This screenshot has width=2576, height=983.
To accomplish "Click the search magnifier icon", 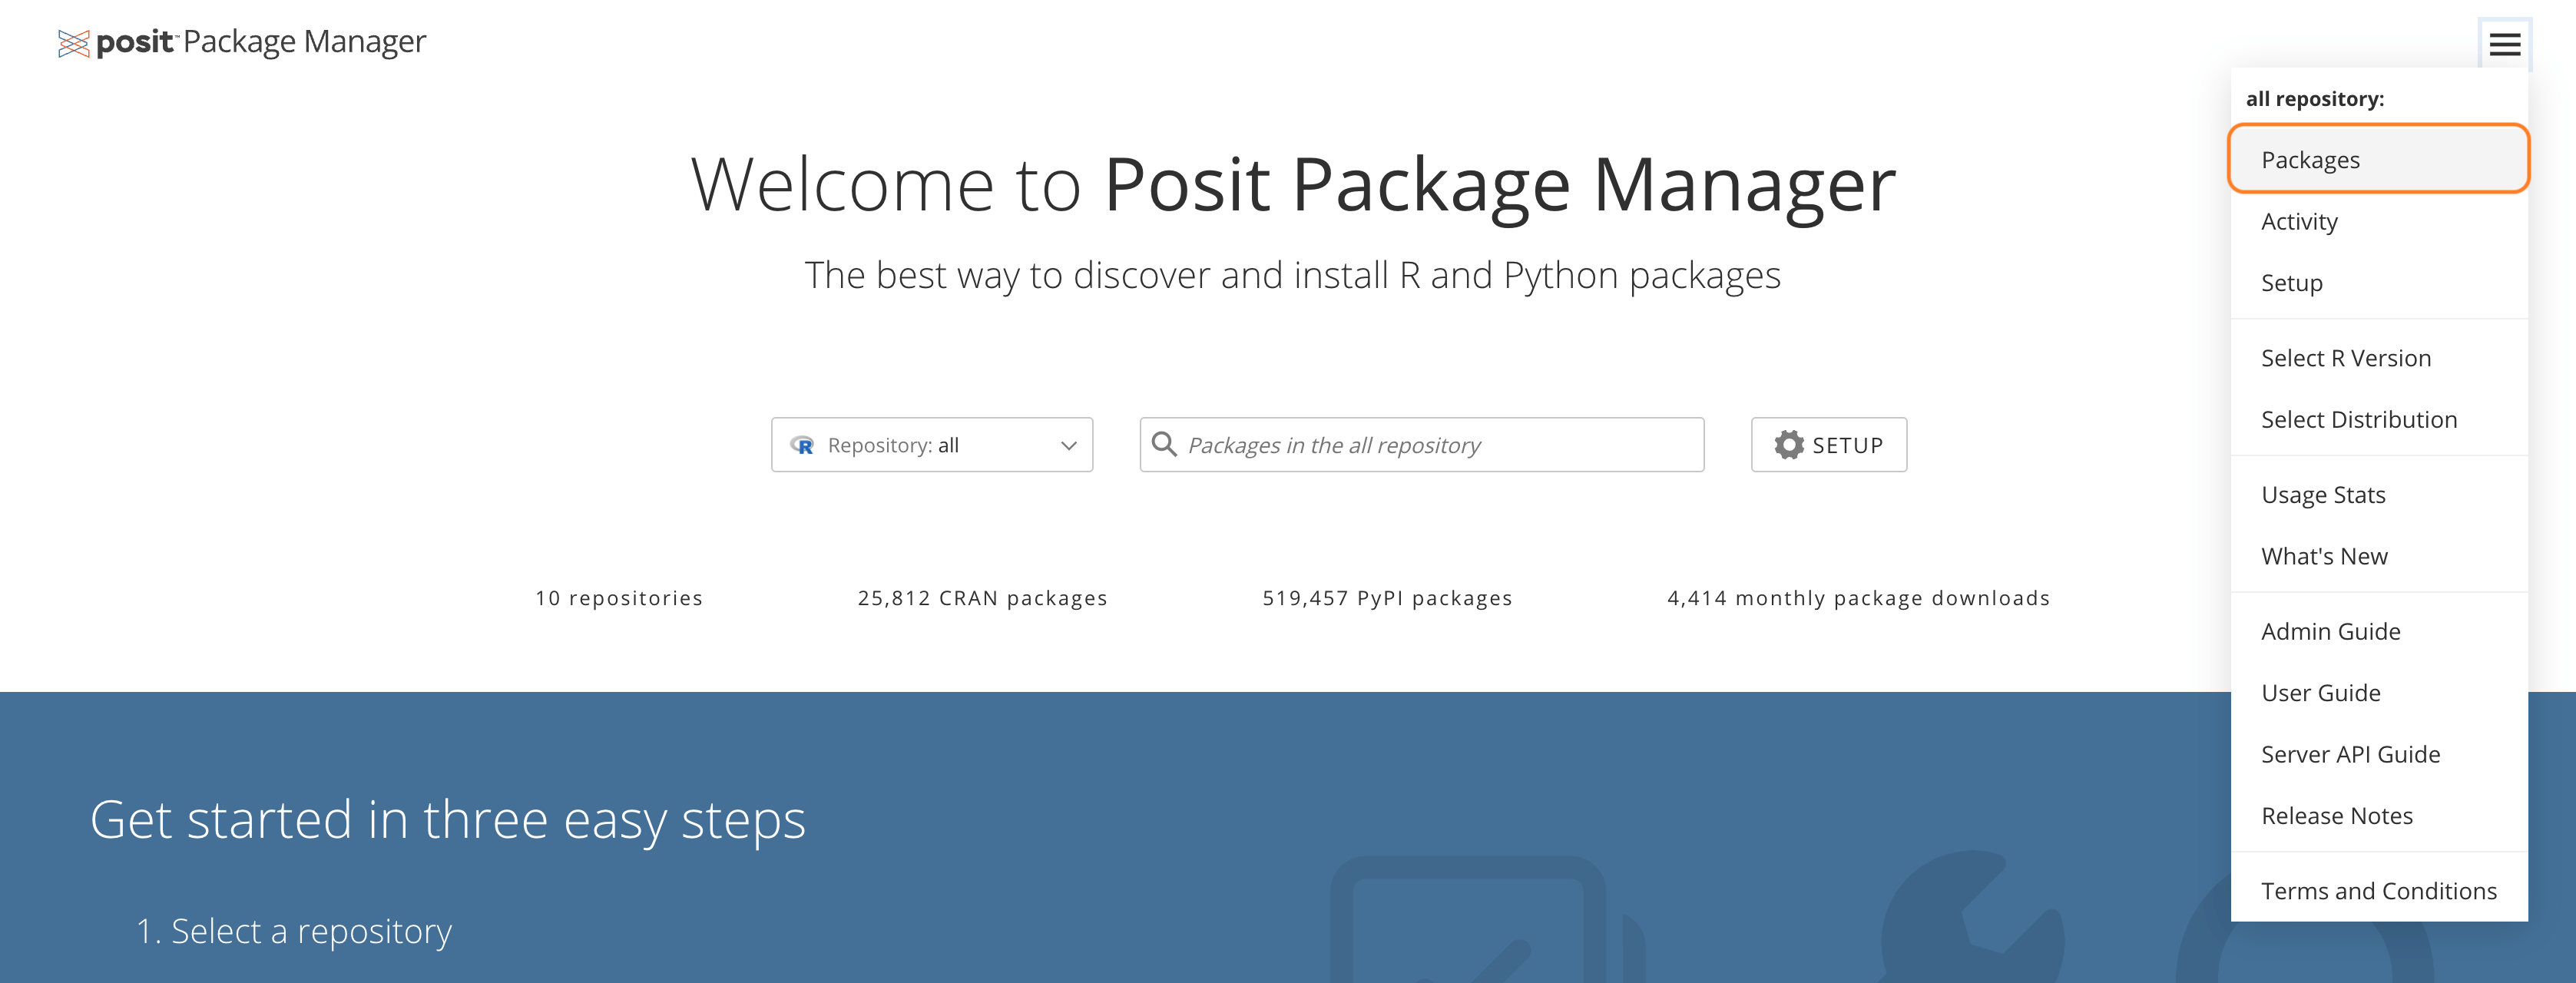I will coord(1164,444).
